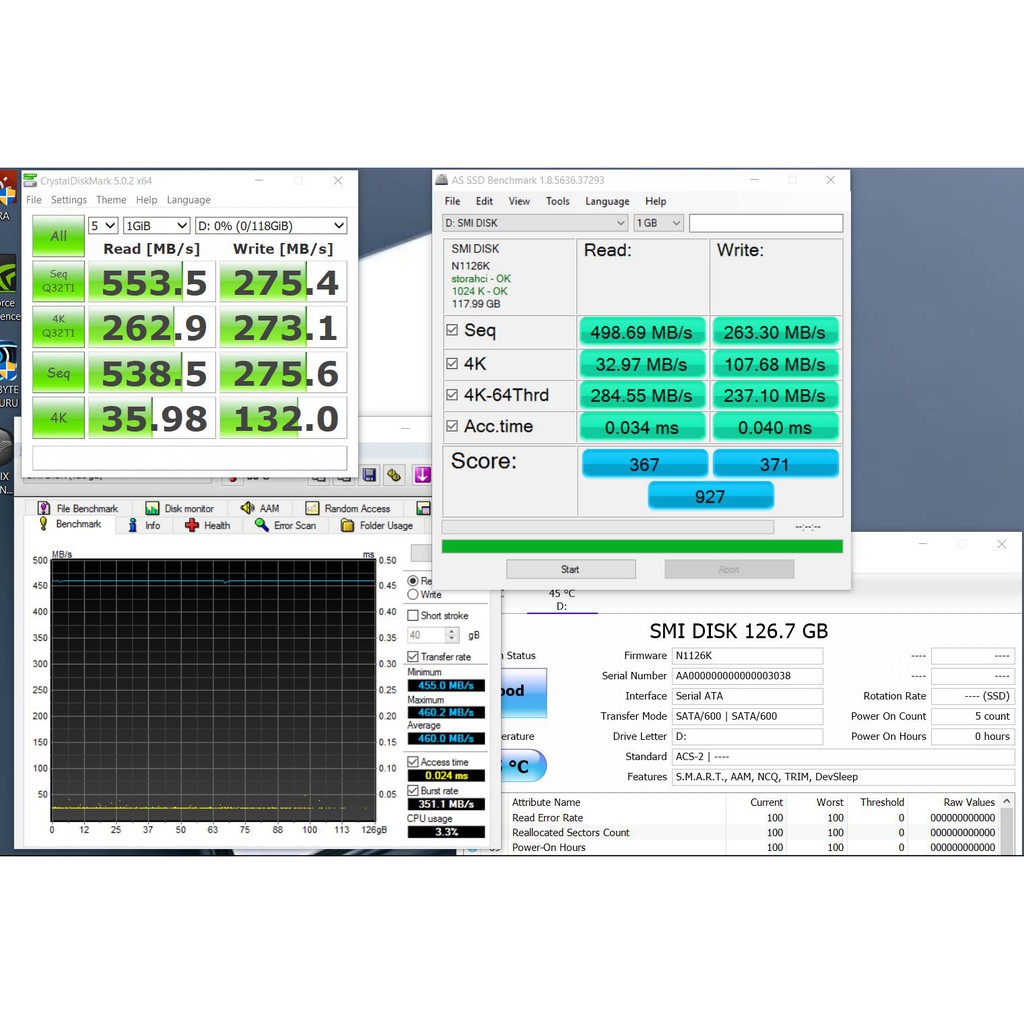This screenshot has width=1024, height=1024.
Task: Open the Folder Usage folder icon tab
Action: point(347,525)
